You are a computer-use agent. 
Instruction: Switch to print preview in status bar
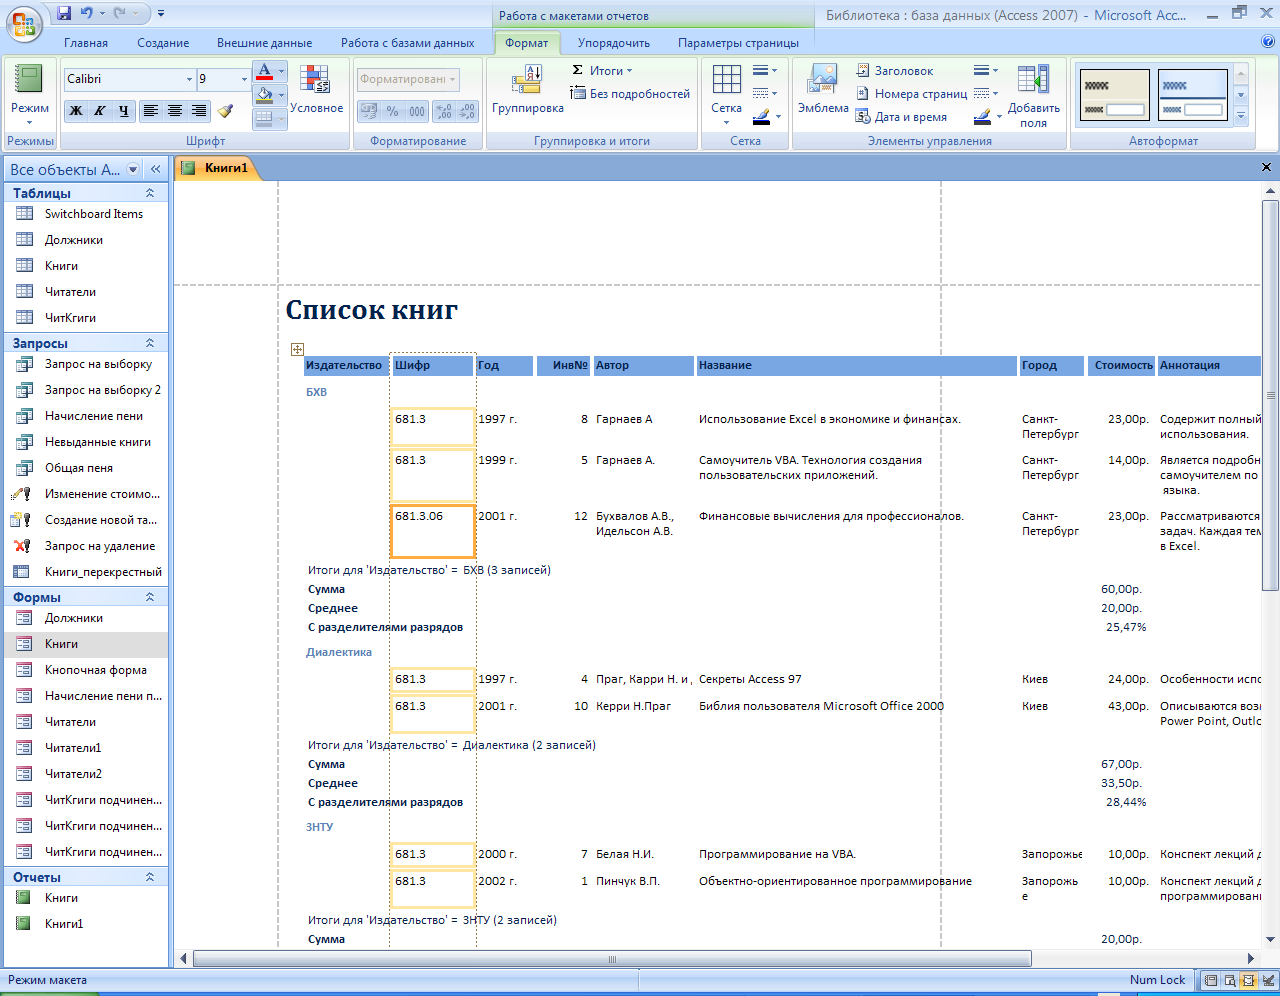(x=1229, y=981)
